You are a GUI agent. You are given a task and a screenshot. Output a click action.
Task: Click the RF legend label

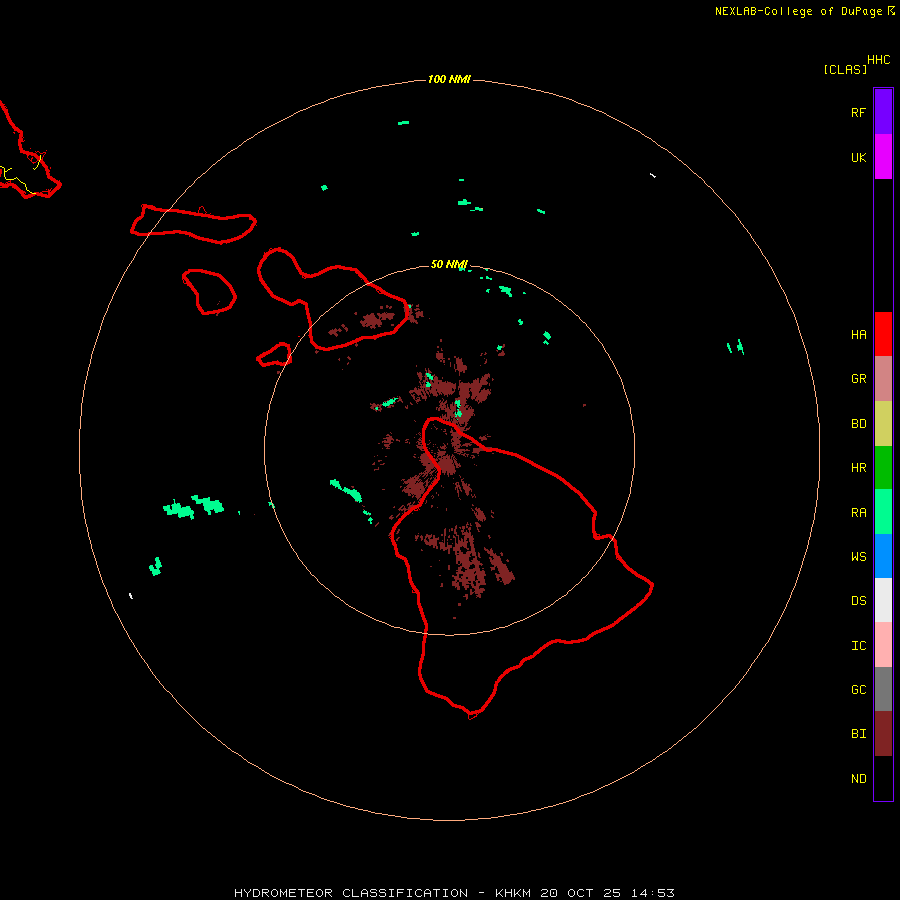[858, 113]
